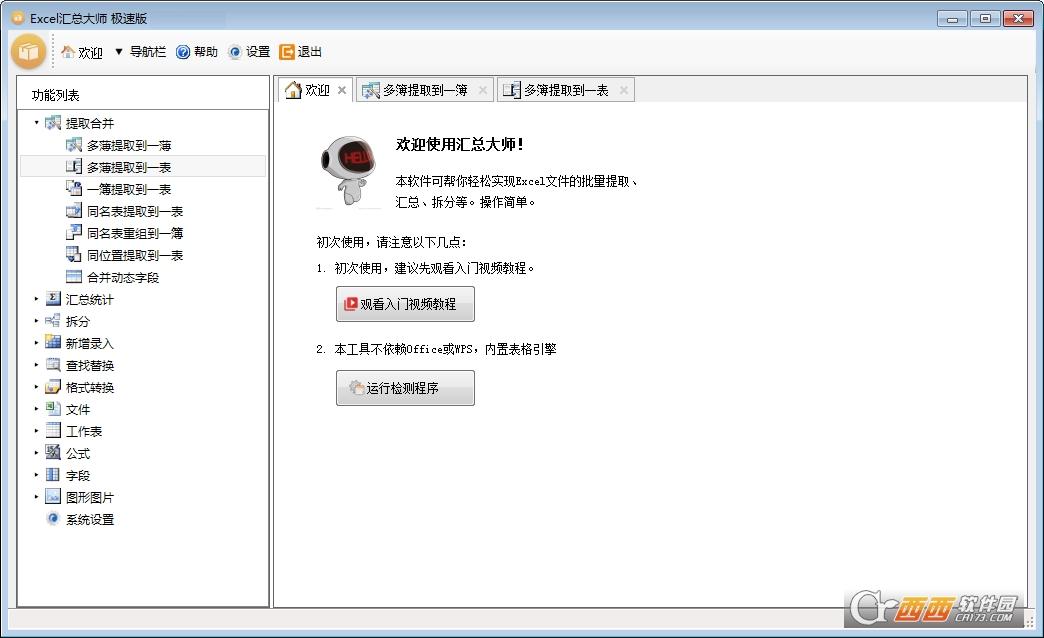Click the 观看入门视频教程 button
Image resolution: width=1044 pixels, height=638 pixels.
click(x=405, y=304)
